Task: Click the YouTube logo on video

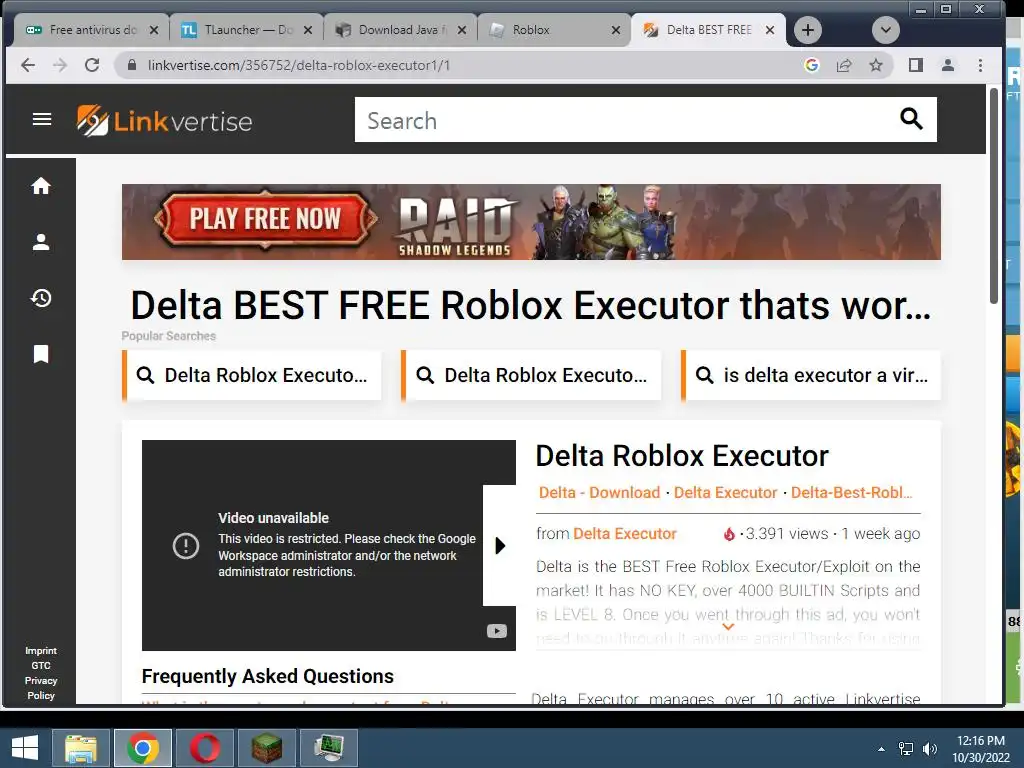Action: (496, 631)
